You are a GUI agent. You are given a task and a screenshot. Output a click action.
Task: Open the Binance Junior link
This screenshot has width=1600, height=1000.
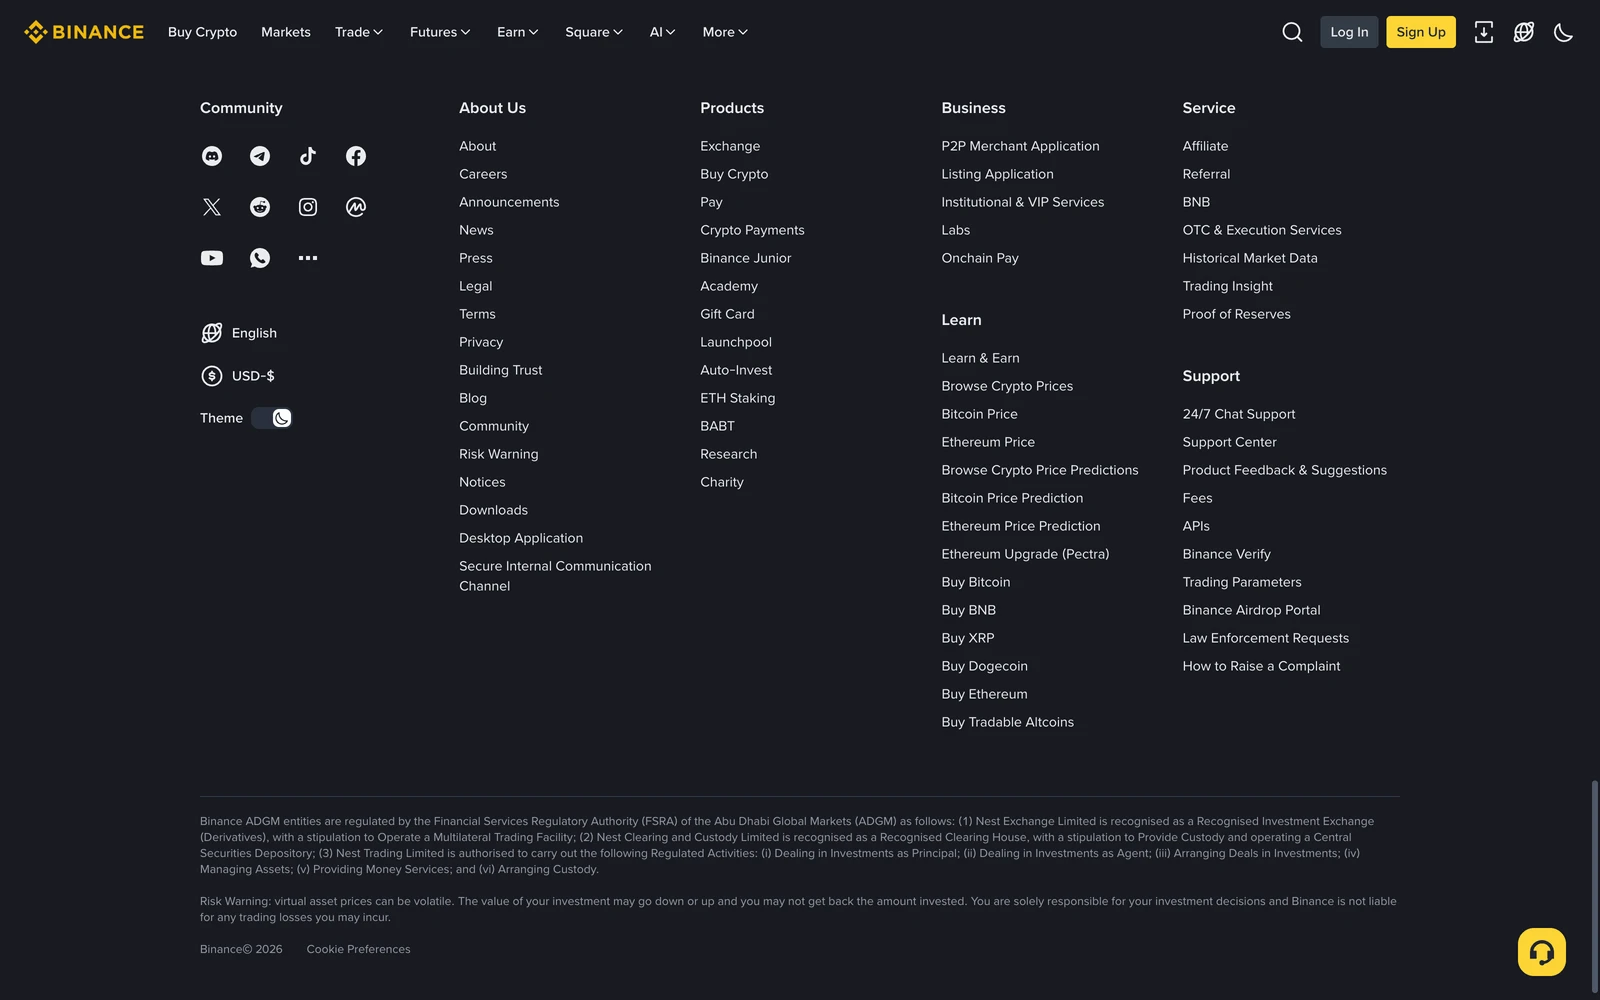pyautogui.click(x=746, y=258)
